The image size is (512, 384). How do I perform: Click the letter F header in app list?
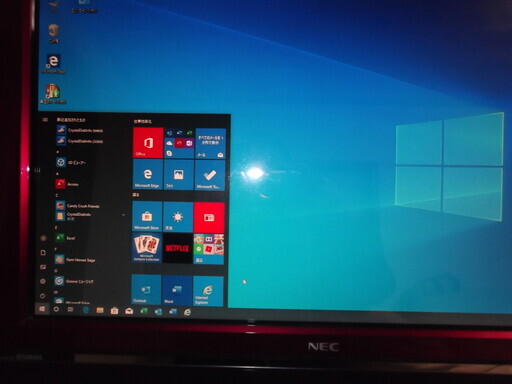(x=56, y=249)
